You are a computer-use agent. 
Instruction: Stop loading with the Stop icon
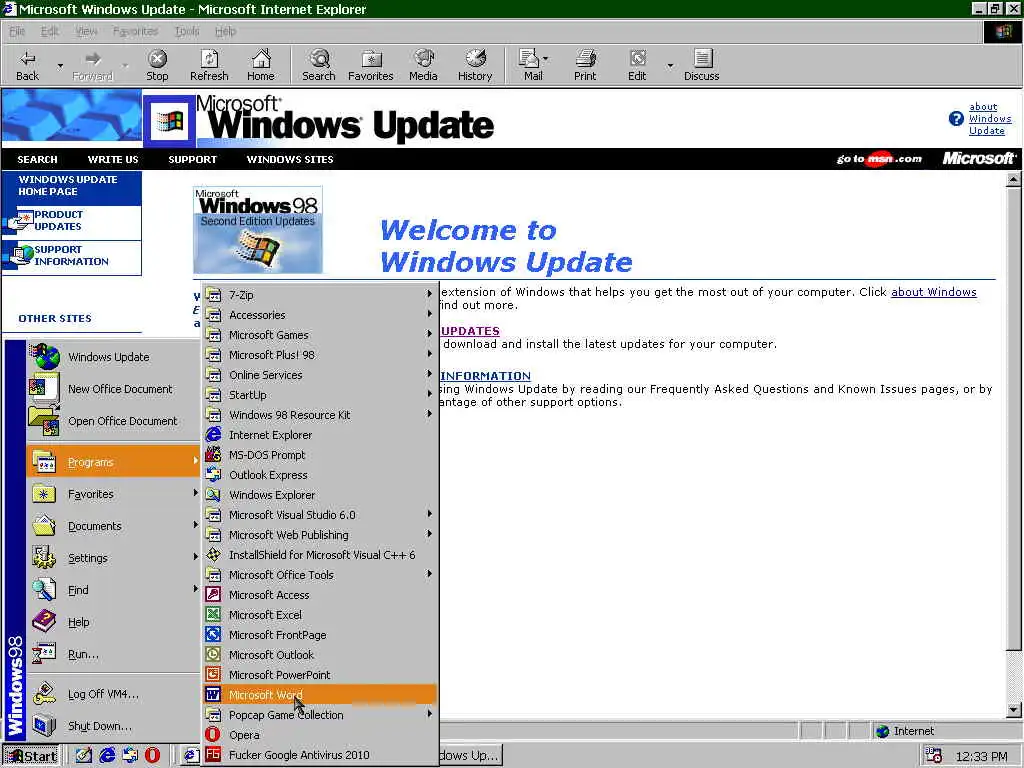(157, 65)
